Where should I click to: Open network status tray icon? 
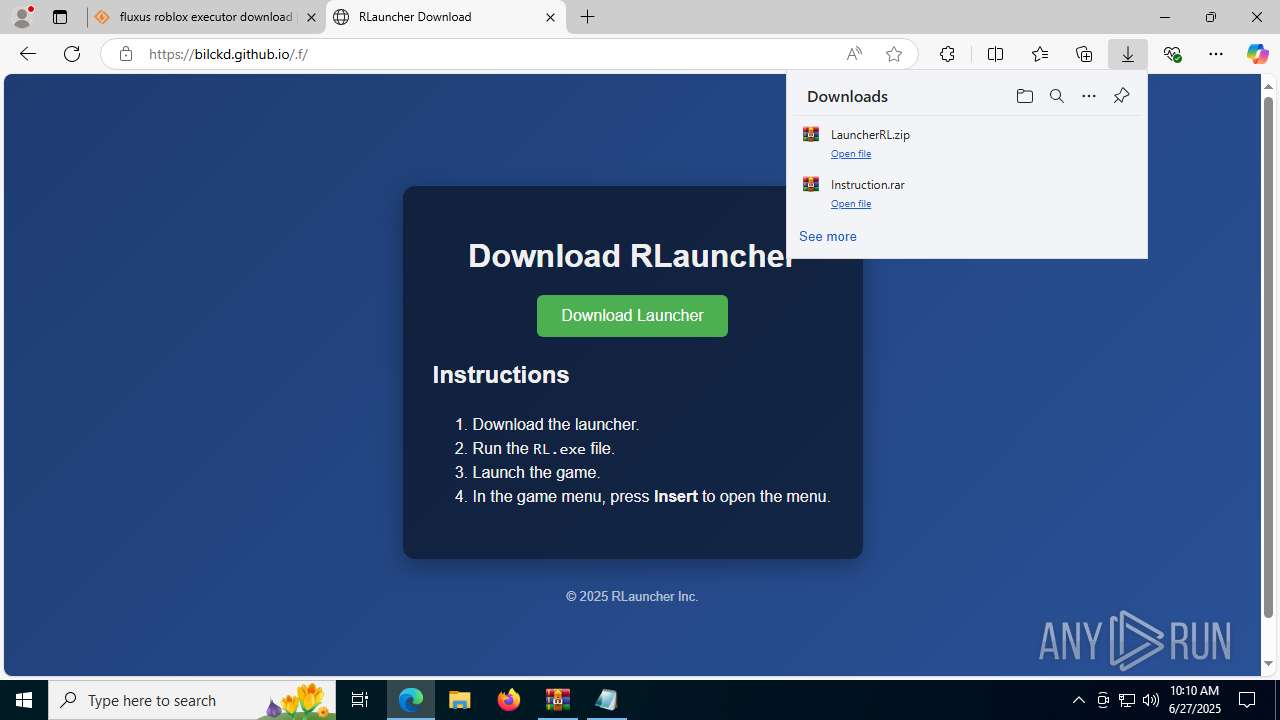point(1127,700)
